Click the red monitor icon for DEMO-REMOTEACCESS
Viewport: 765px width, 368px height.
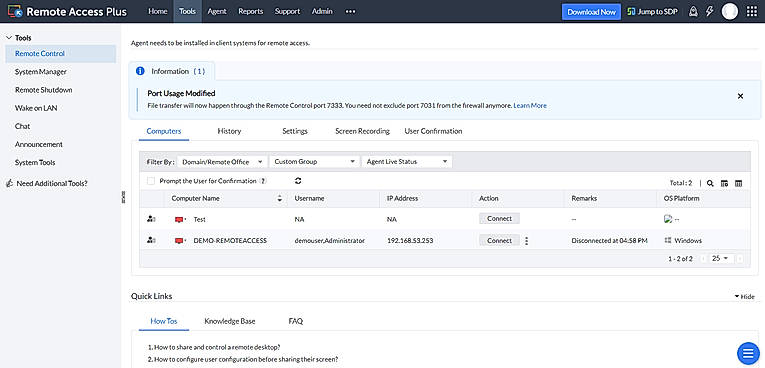[x=180, y=241]
